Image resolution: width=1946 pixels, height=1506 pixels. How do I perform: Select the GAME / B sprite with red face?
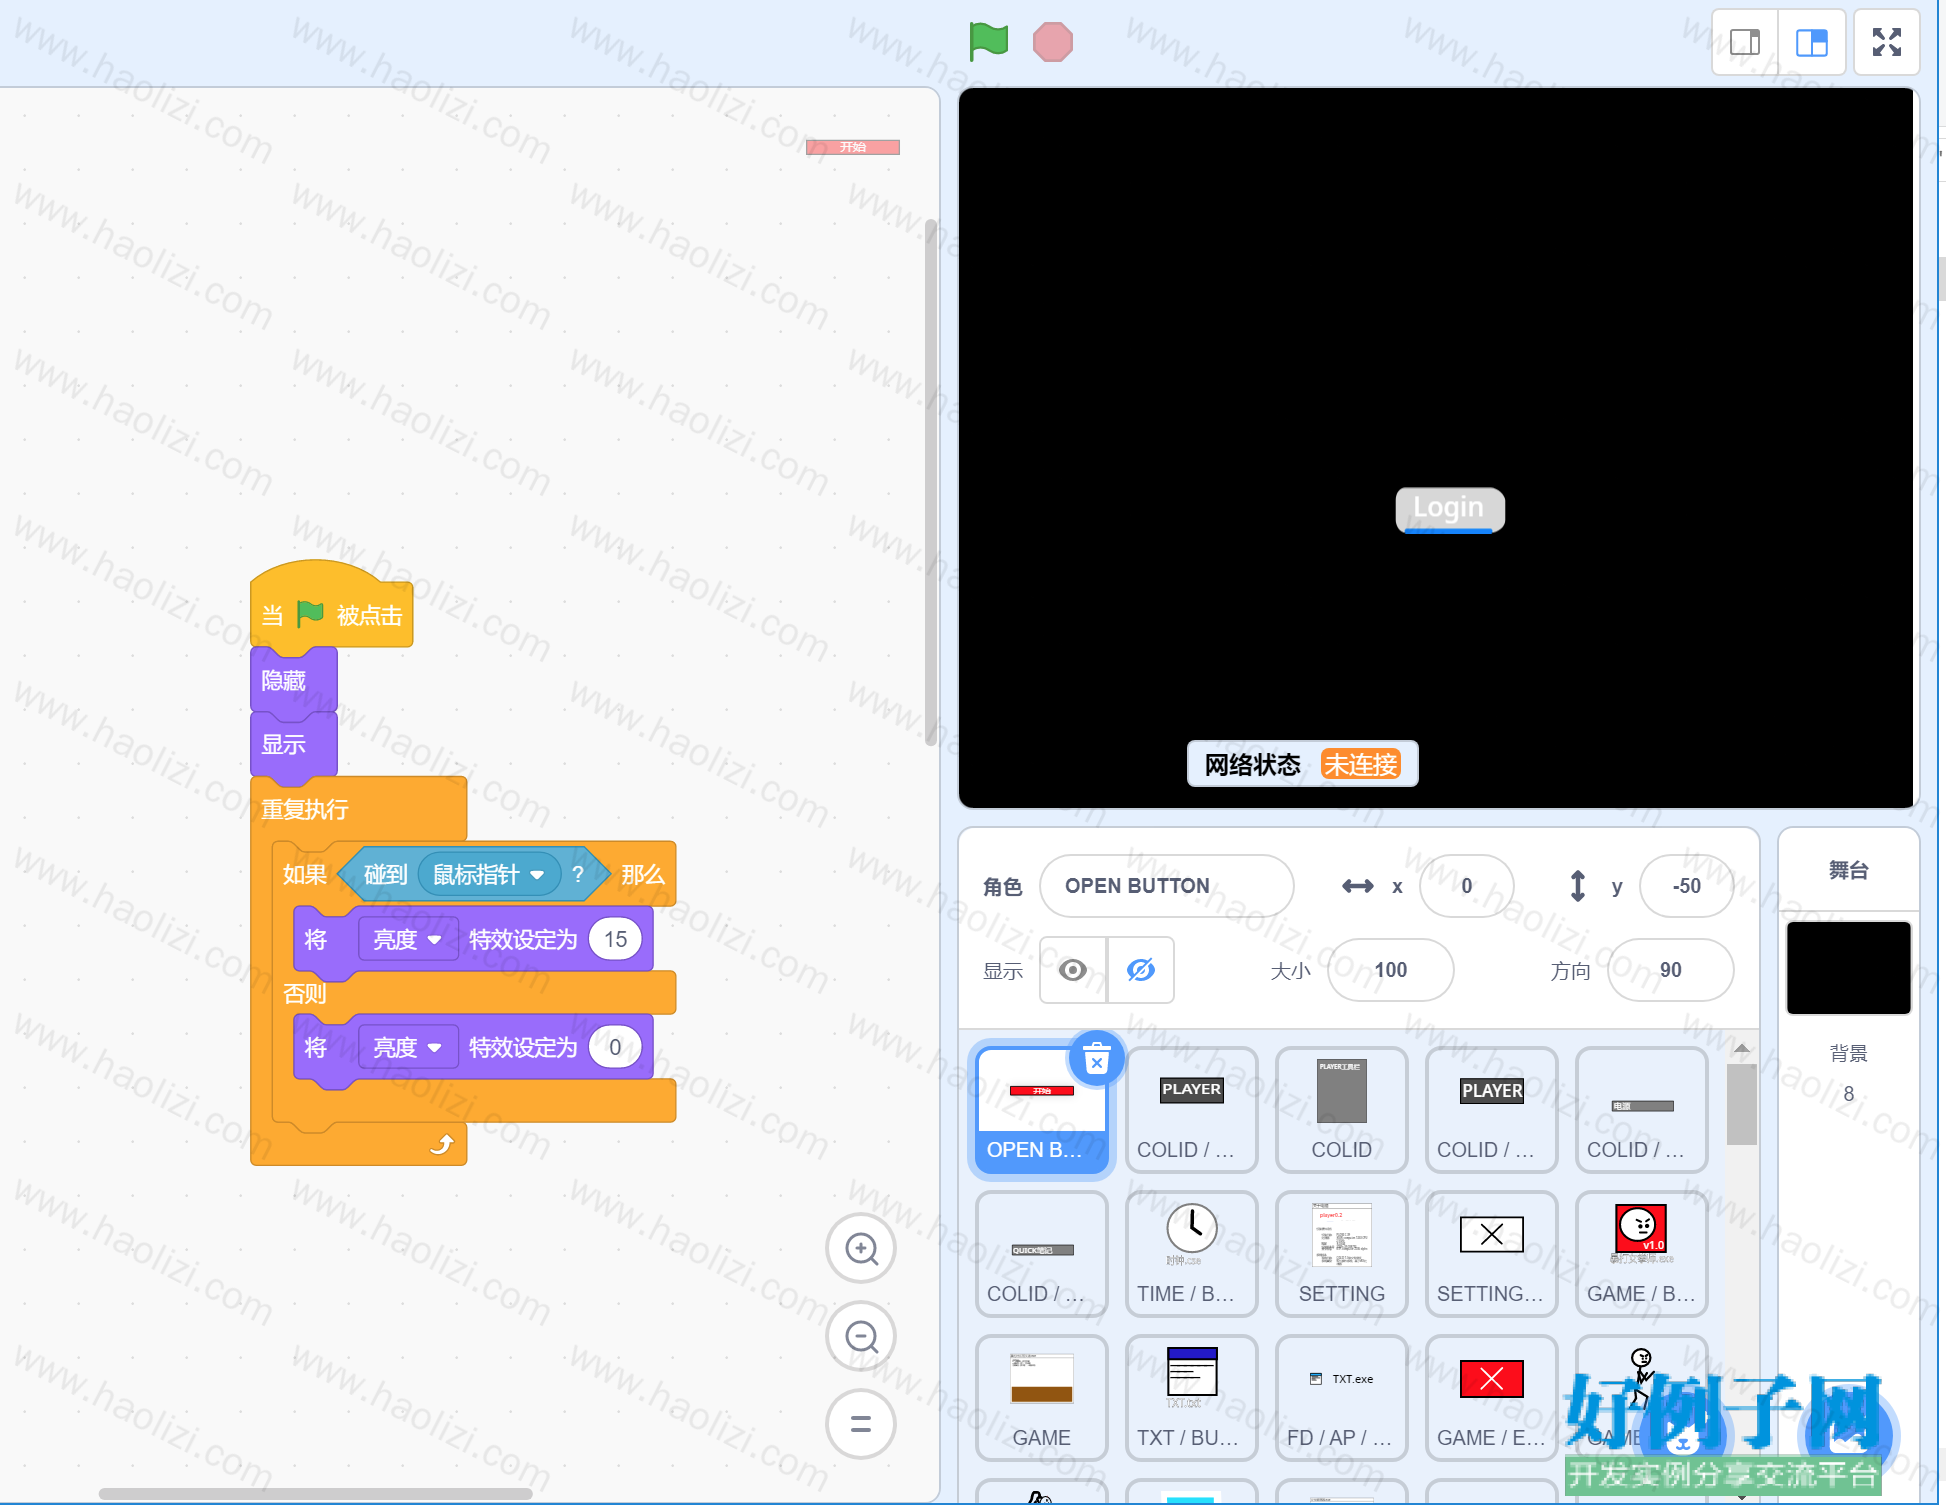pyautogui.click(x=1641, y=1254)
